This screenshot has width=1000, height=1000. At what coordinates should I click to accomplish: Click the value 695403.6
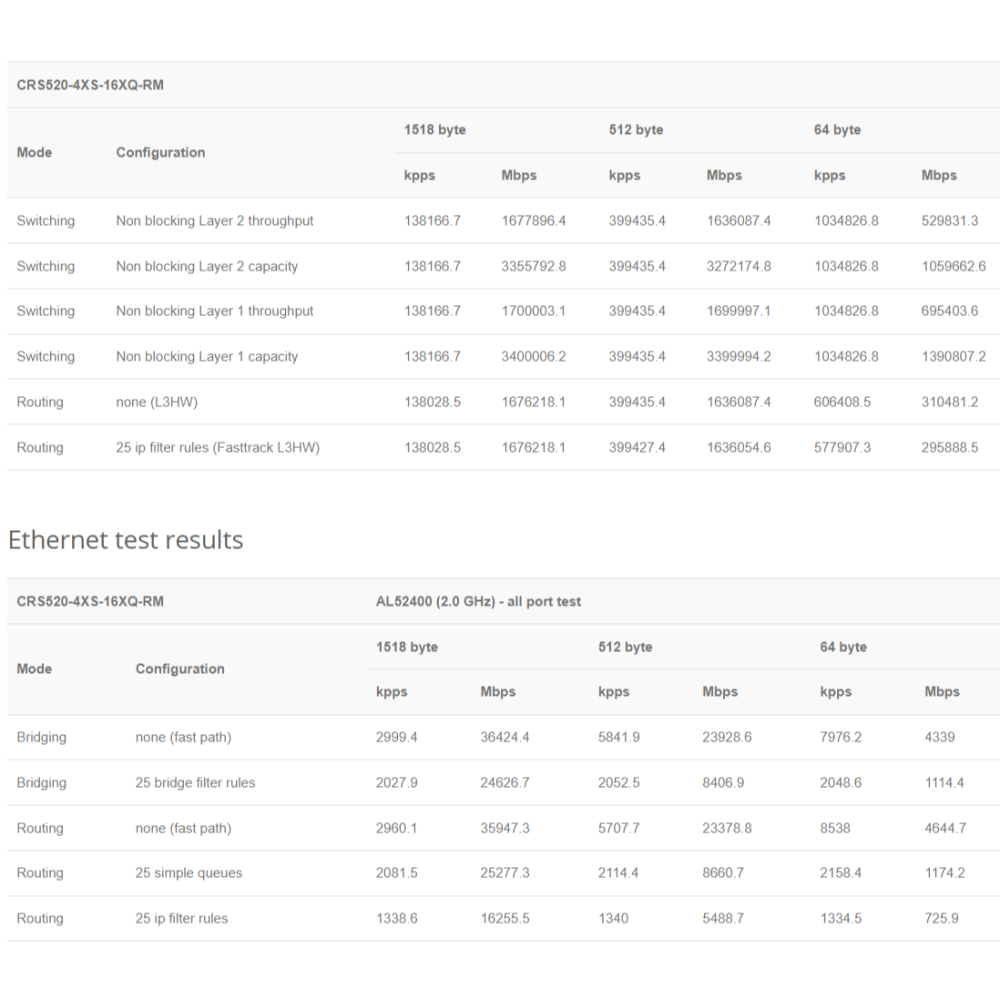[x=950, y=311]
